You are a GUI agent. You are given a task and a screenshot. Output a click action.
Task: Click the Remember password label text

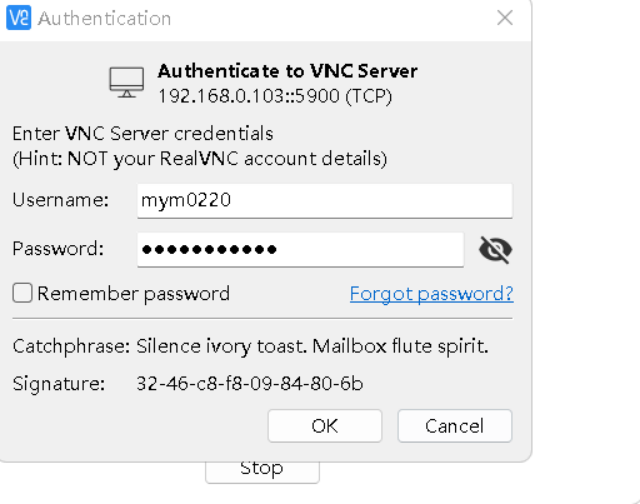tap(133, 294)
